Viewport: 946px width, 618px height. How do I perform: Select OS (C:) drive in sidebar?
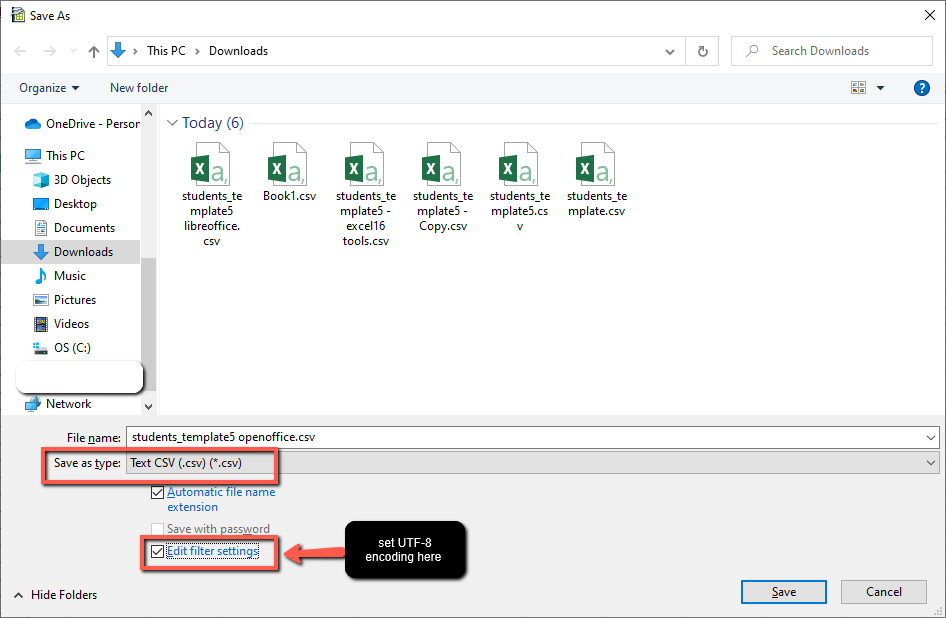(x=62, y=348)
